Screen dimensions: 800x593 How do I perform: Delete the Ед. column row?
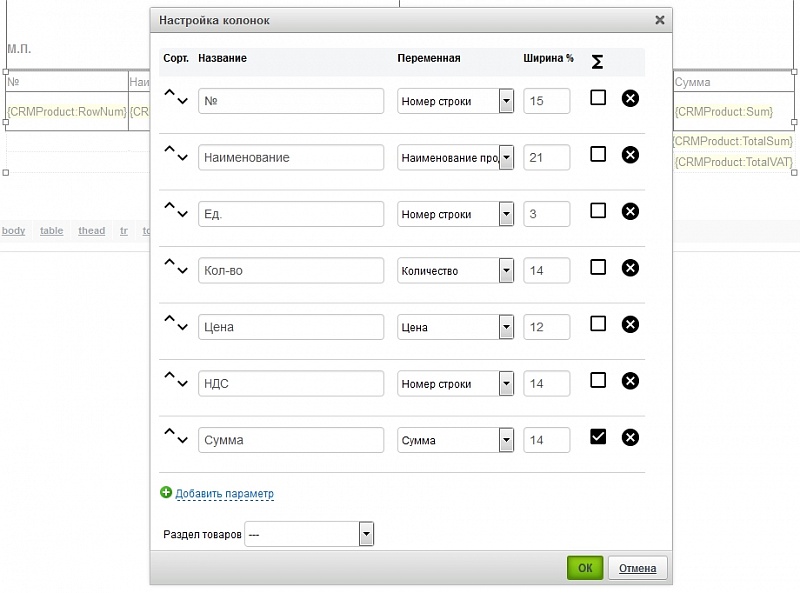pyautogui.click(x=630, y=211)
